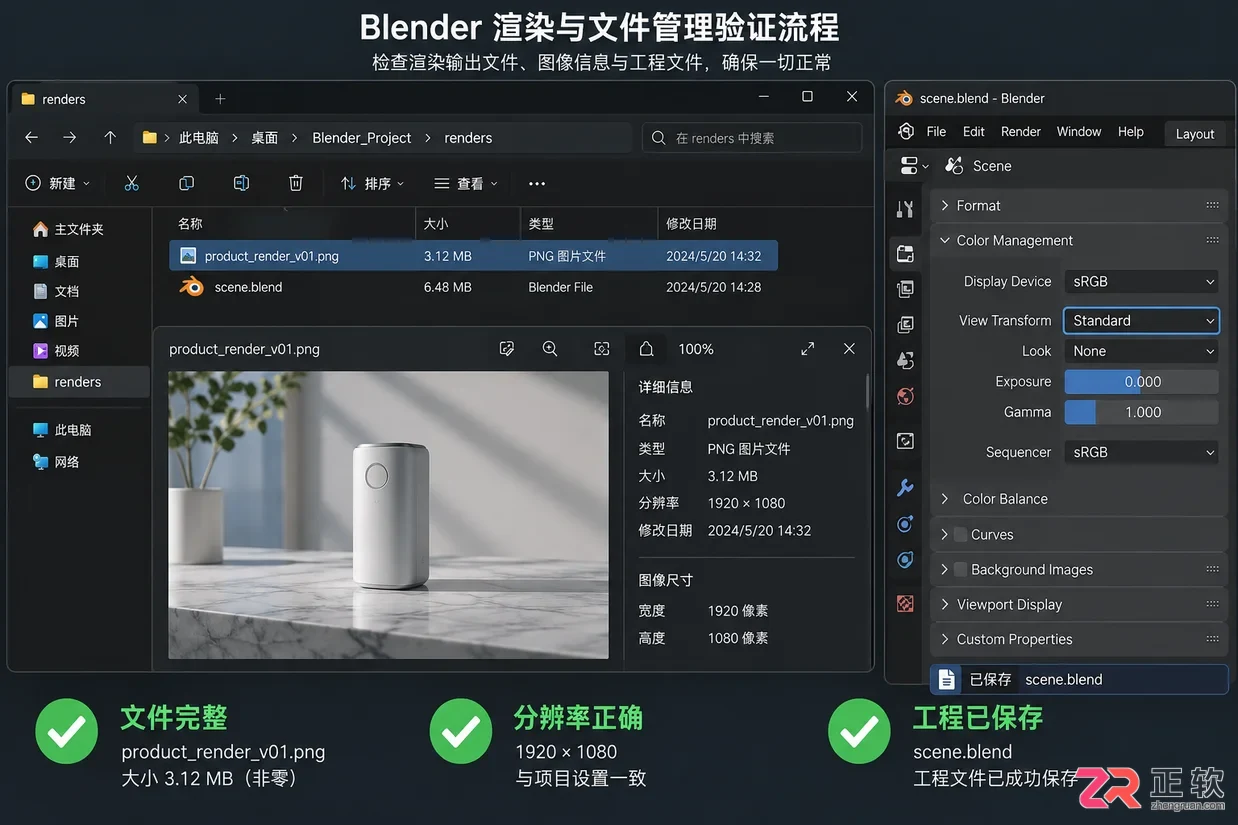Expand the preview pane to full size
1238x825 pixels.
(x=808, y=349)
